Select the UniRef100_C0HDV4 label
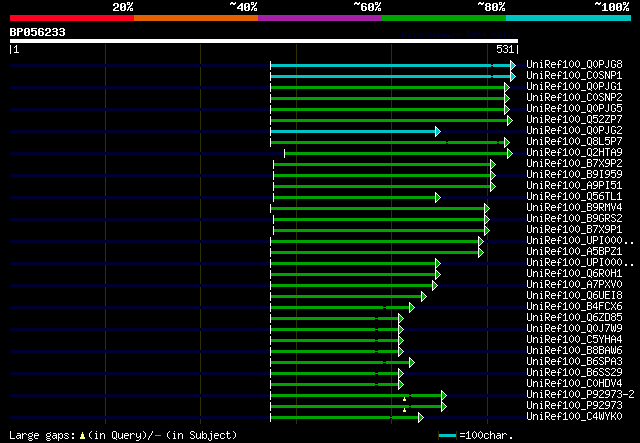The image size is (640, 443). coord(574,384)
